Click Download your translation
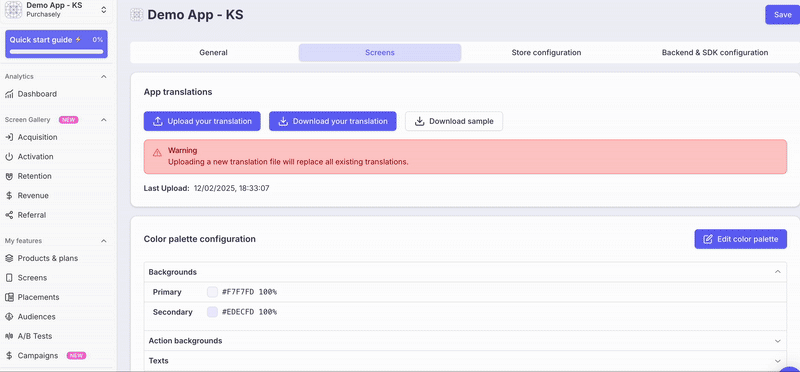Image resolution: width=800 pixels, height=372 pixels. [x=333, y=121]
